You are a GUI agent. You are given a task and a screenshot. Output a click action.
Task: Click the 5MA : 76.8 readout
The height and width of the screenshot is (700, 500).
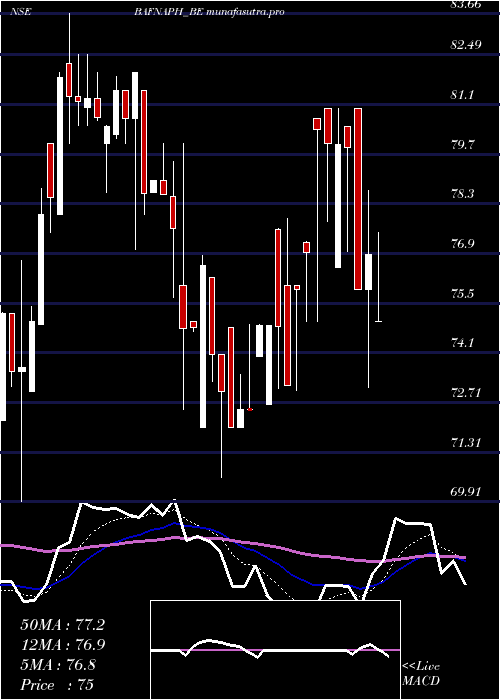(58, 665)
